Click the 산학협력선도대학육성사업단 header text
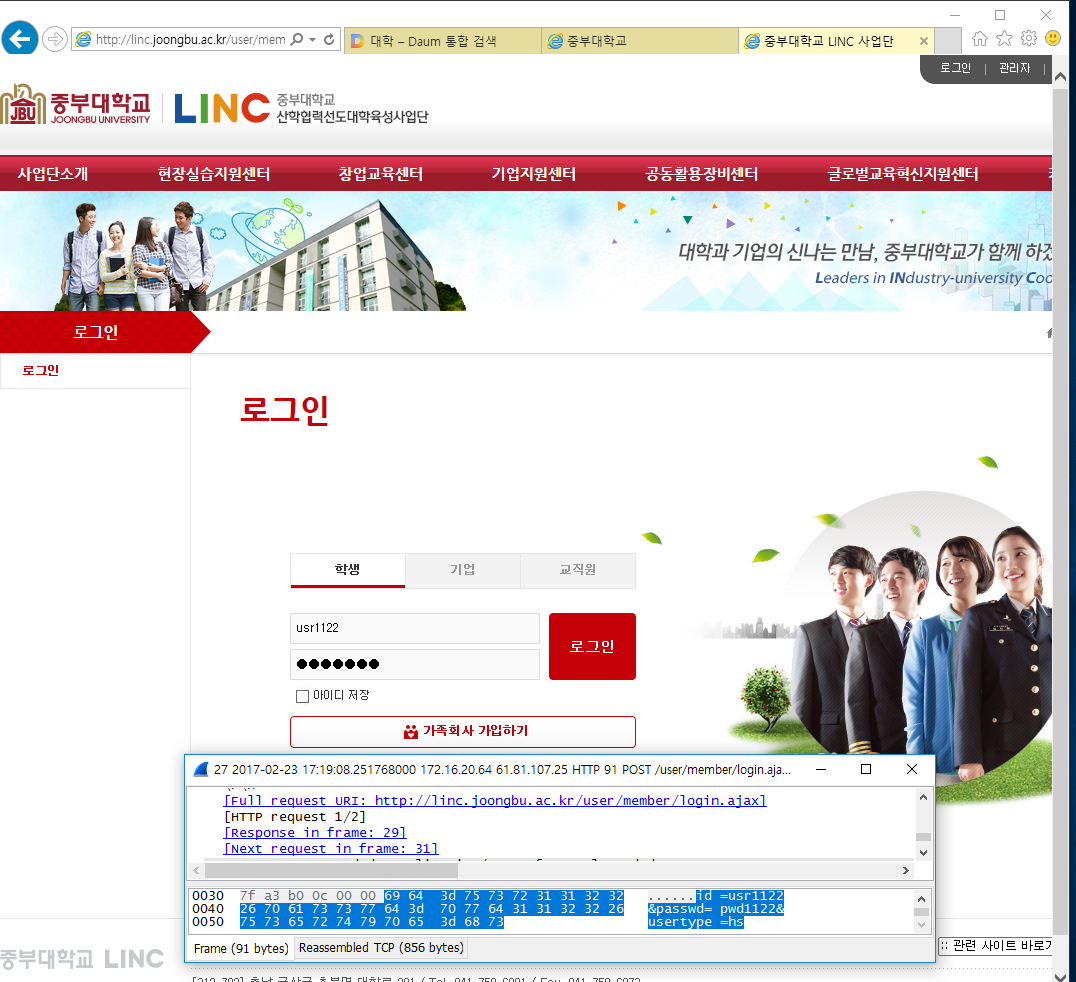 pyautogui.click(x=352, y=117)
